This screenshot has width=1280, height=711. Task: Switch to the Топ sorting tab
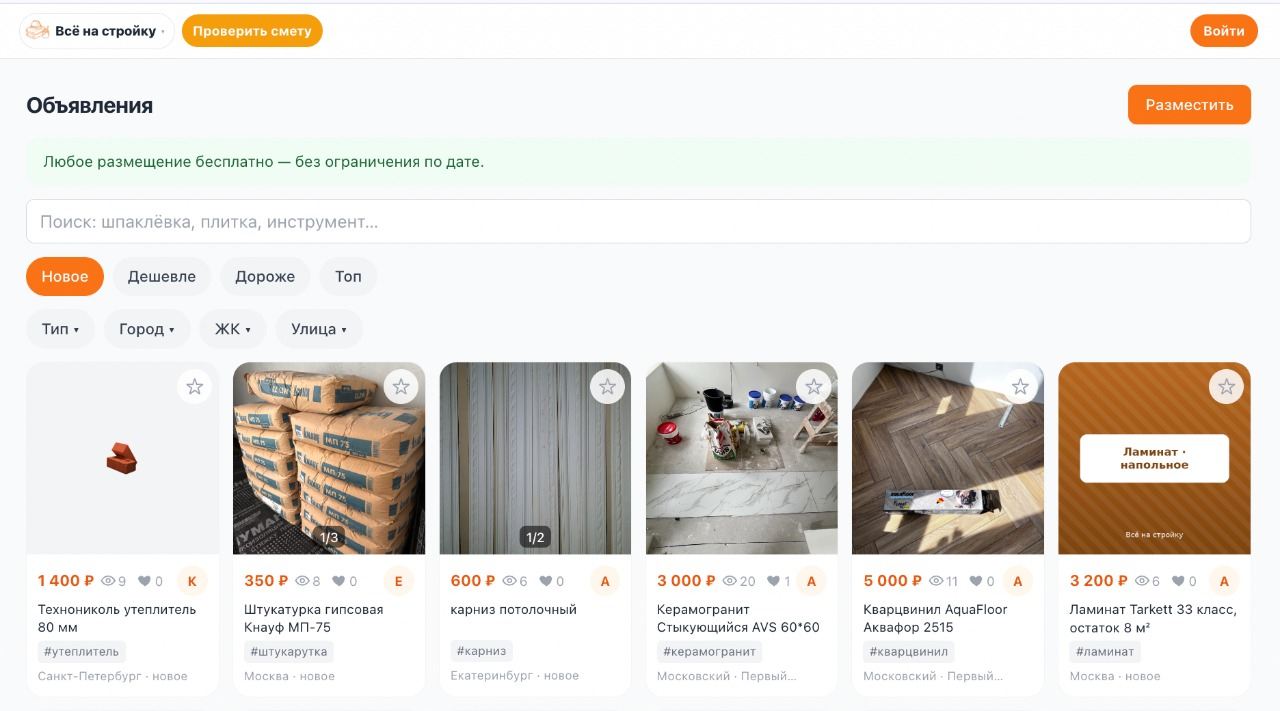[348, 277]
